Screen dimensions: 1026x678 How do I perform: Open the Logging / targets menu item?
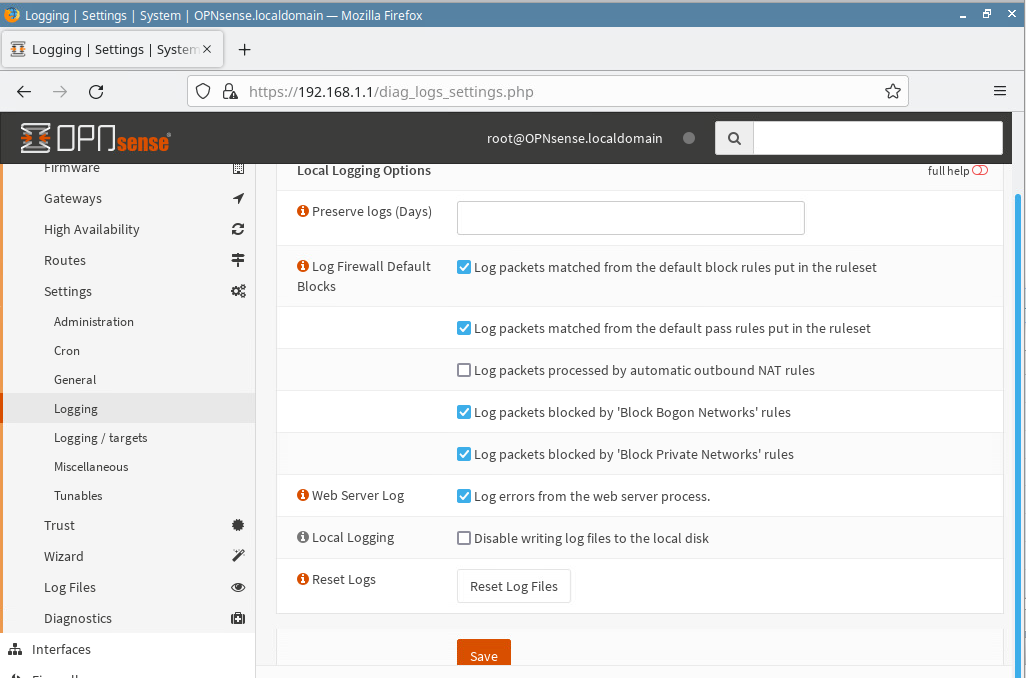click(x=100, y=438)
